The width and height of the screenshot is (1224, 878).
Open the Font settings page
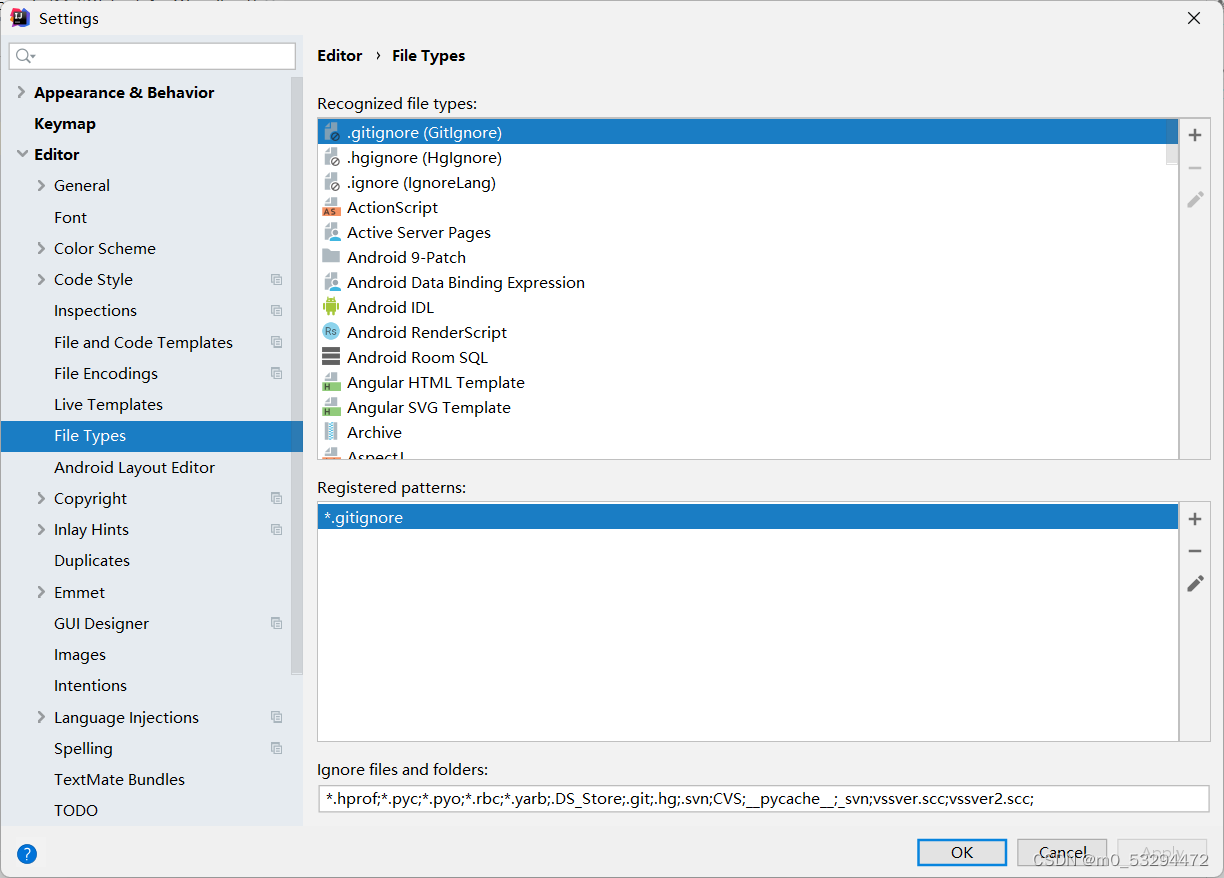click(70, 217)
